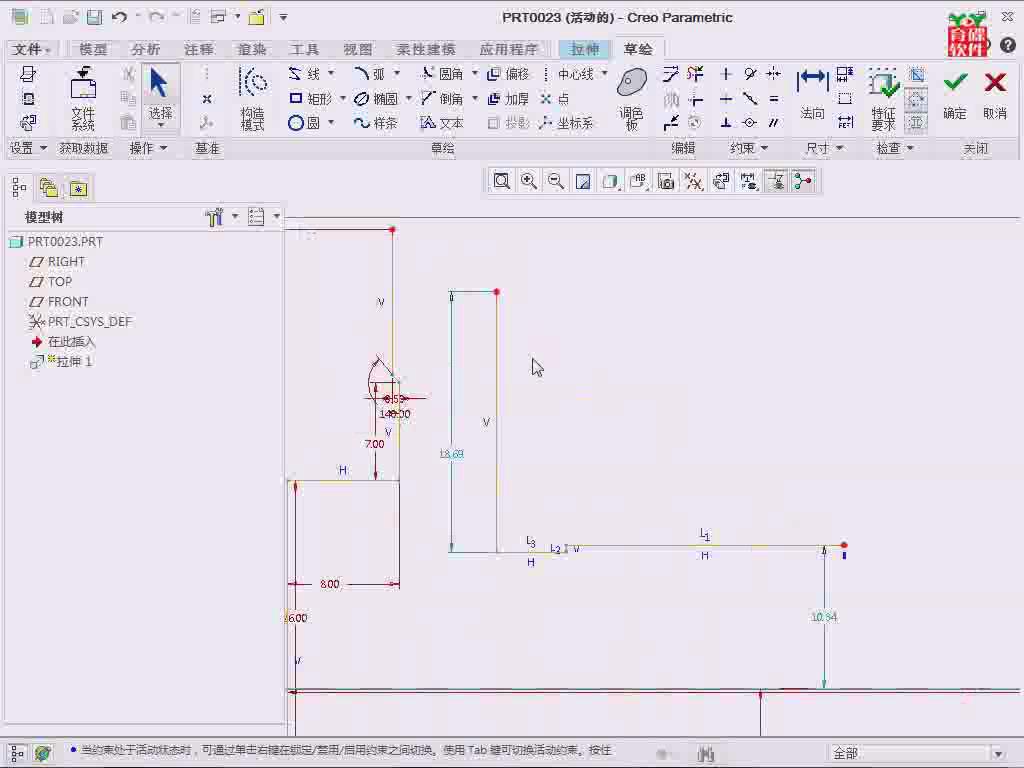
Task: Apply the Vertical constraint icon
Action: click(726, 74)
